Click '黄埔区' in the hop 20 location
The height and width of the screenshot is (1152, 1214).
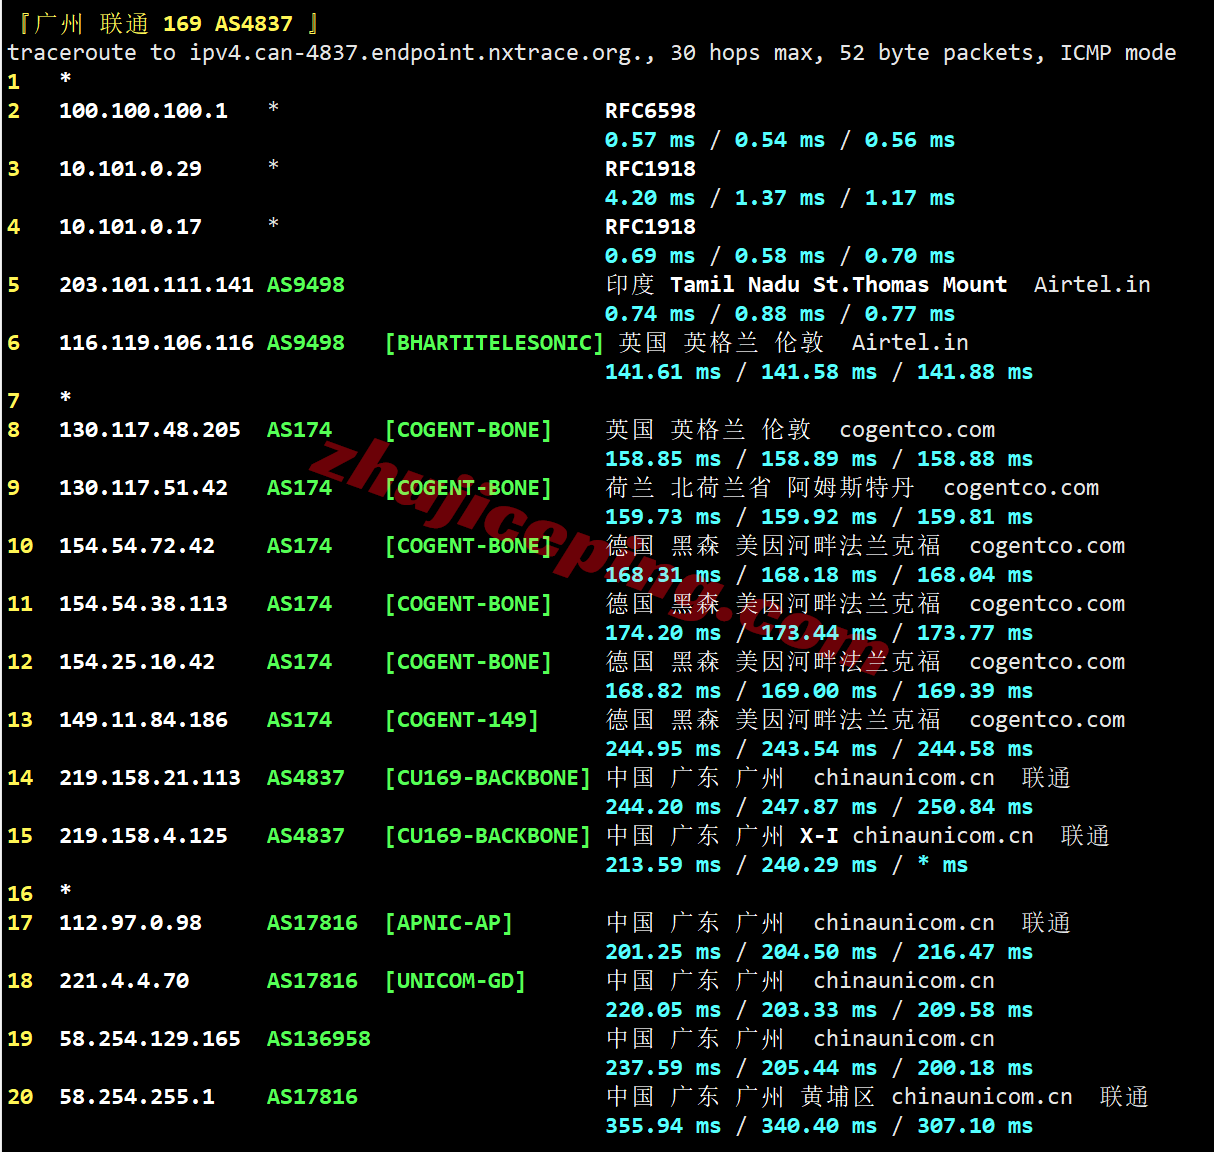point(838,1097)
